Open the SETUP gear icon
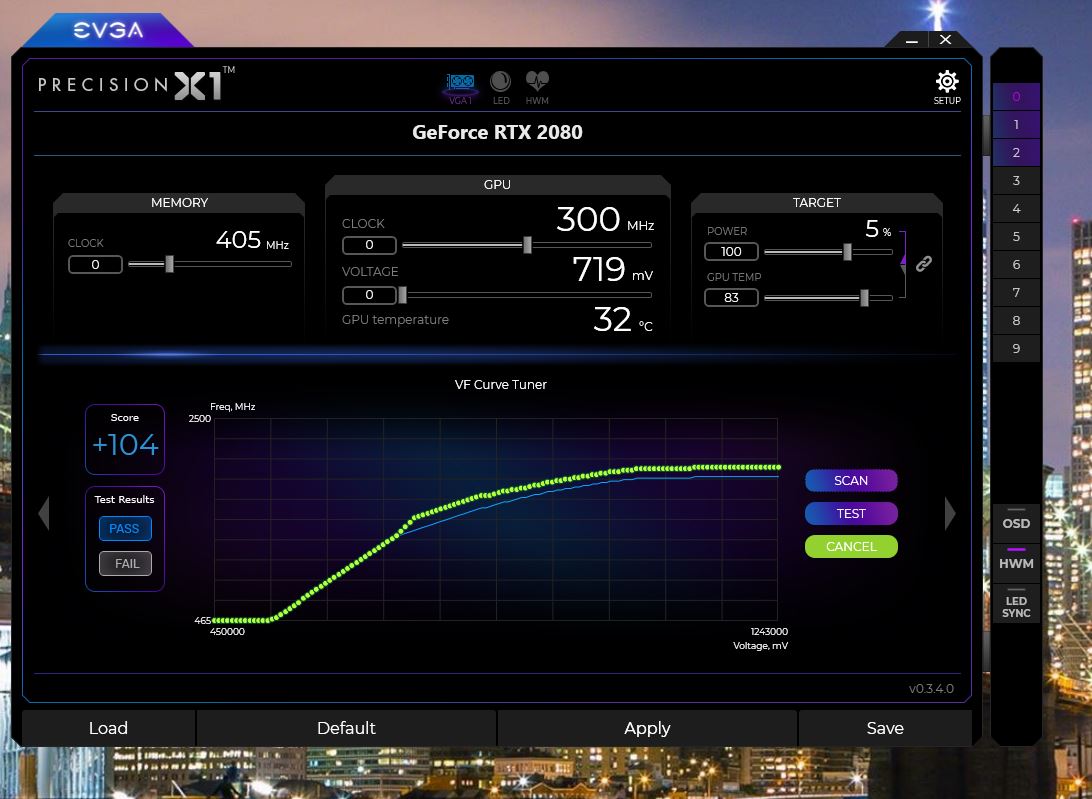The height and width of the screenshot is (799, 1092). 946,87
